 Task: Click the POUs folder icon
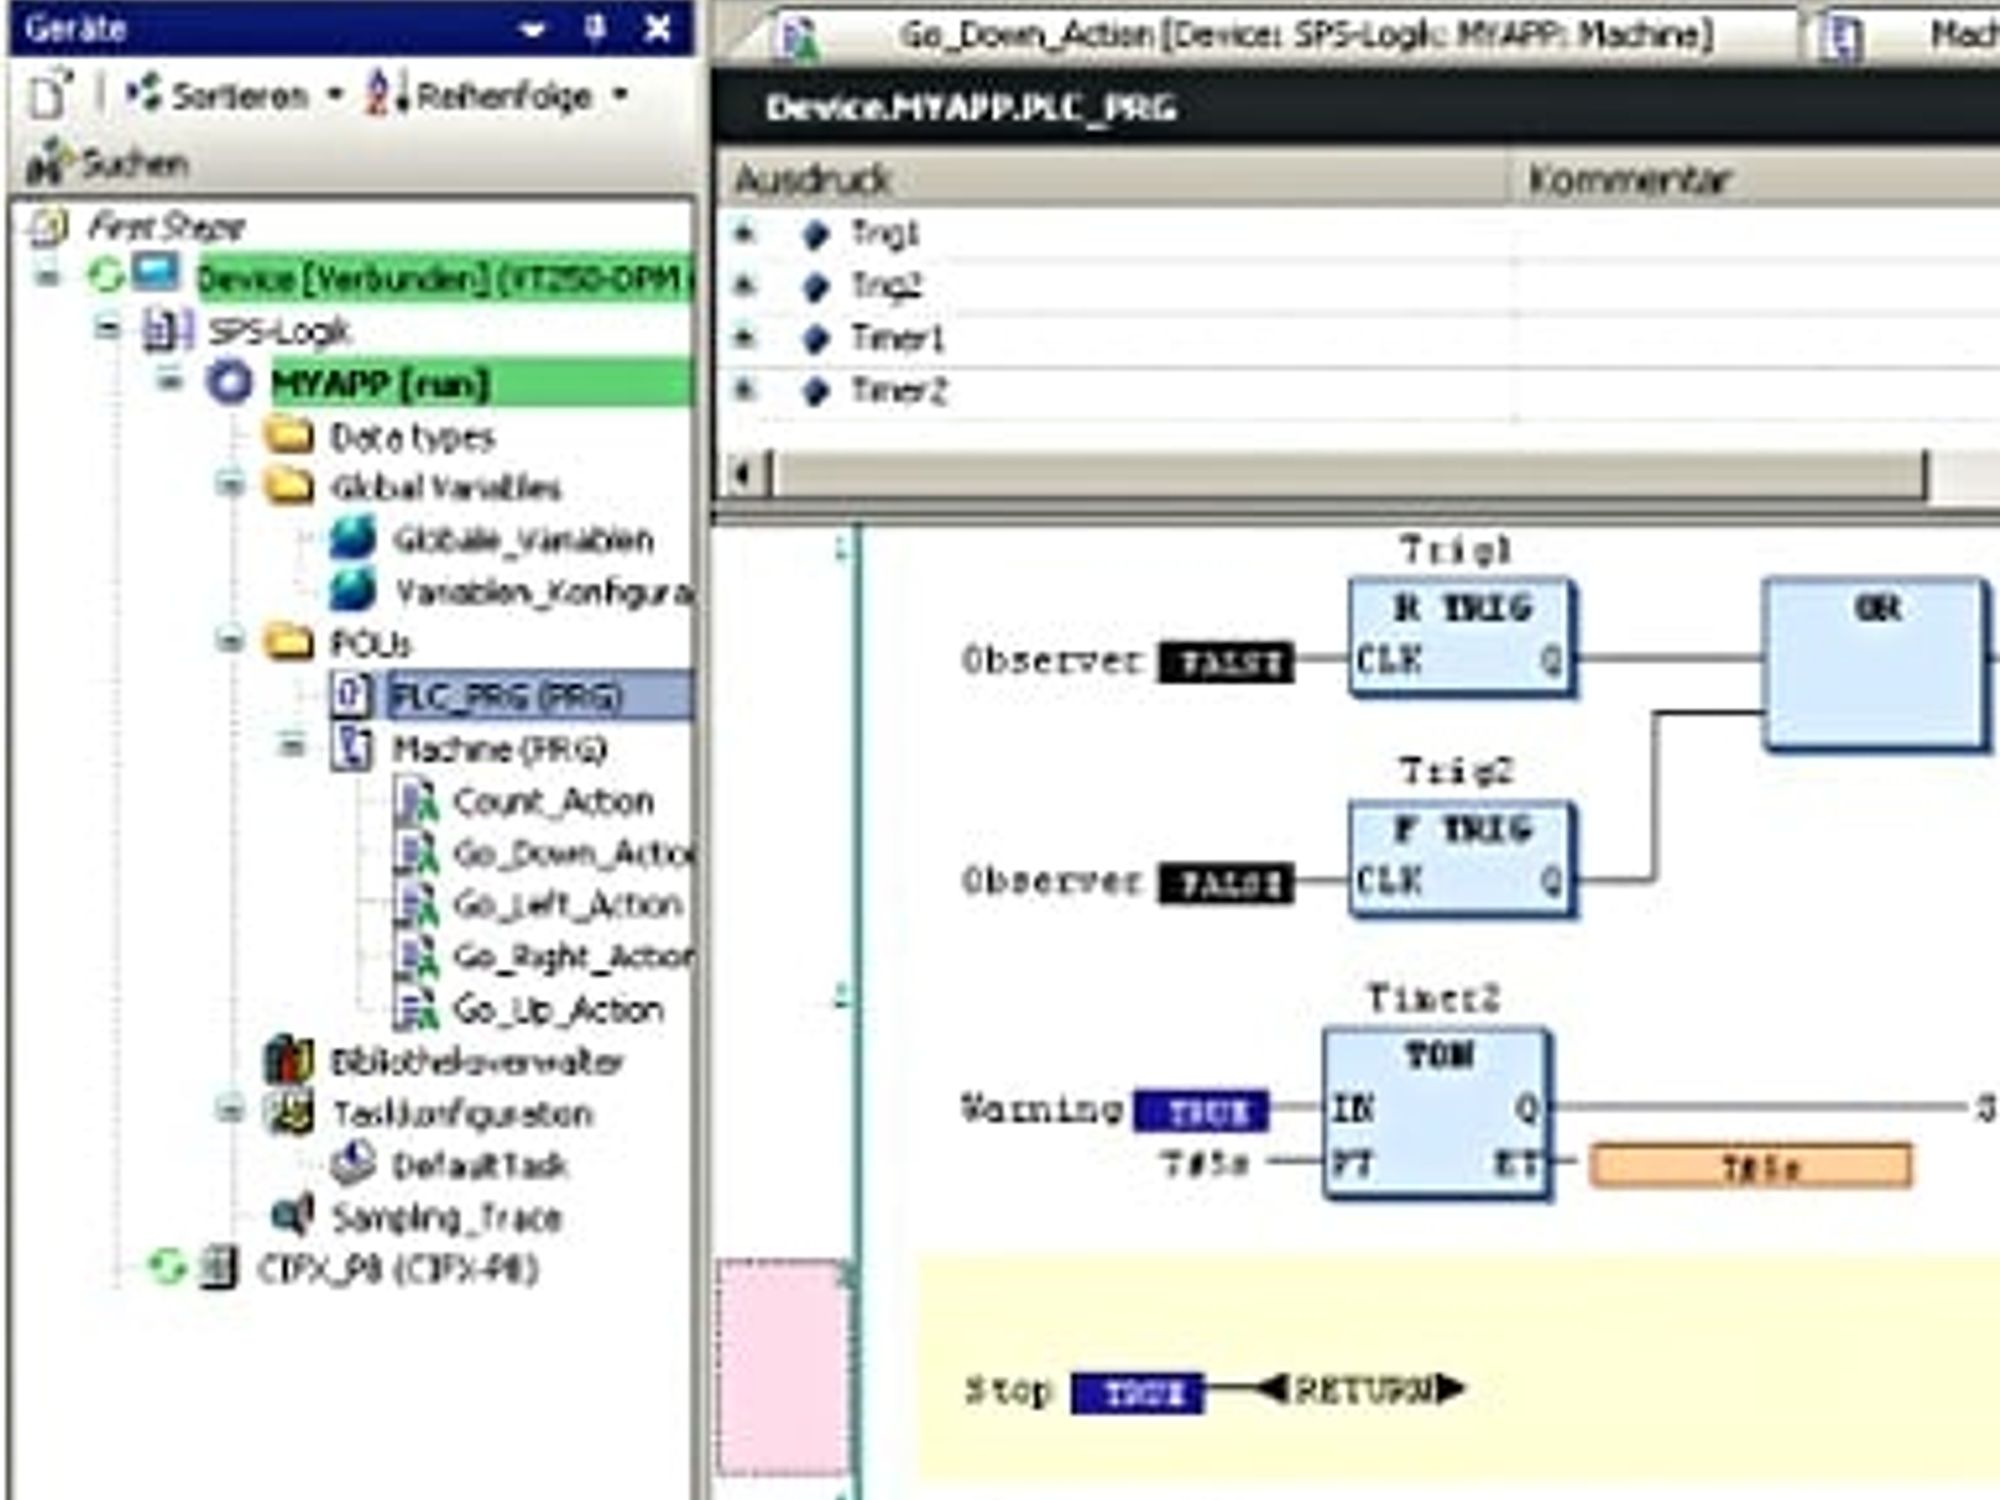[x=288, y=642]
